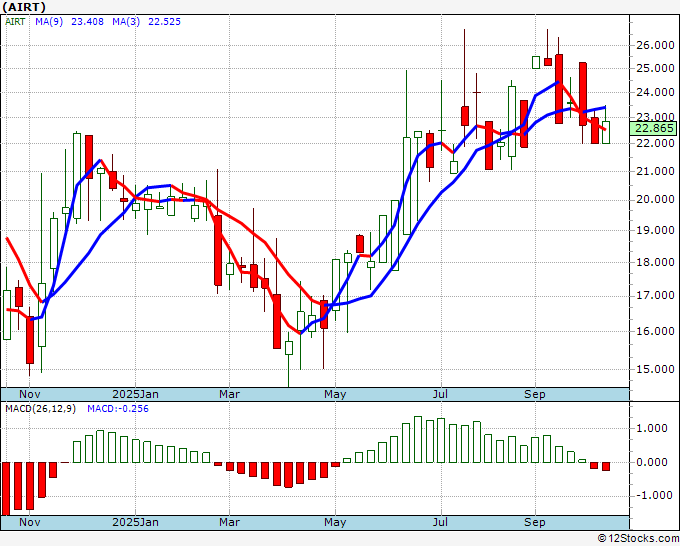Click 2025Jan on the MACD time axis
The height and width of the screenshot is (546, 680).
click(x=135, y=522)
